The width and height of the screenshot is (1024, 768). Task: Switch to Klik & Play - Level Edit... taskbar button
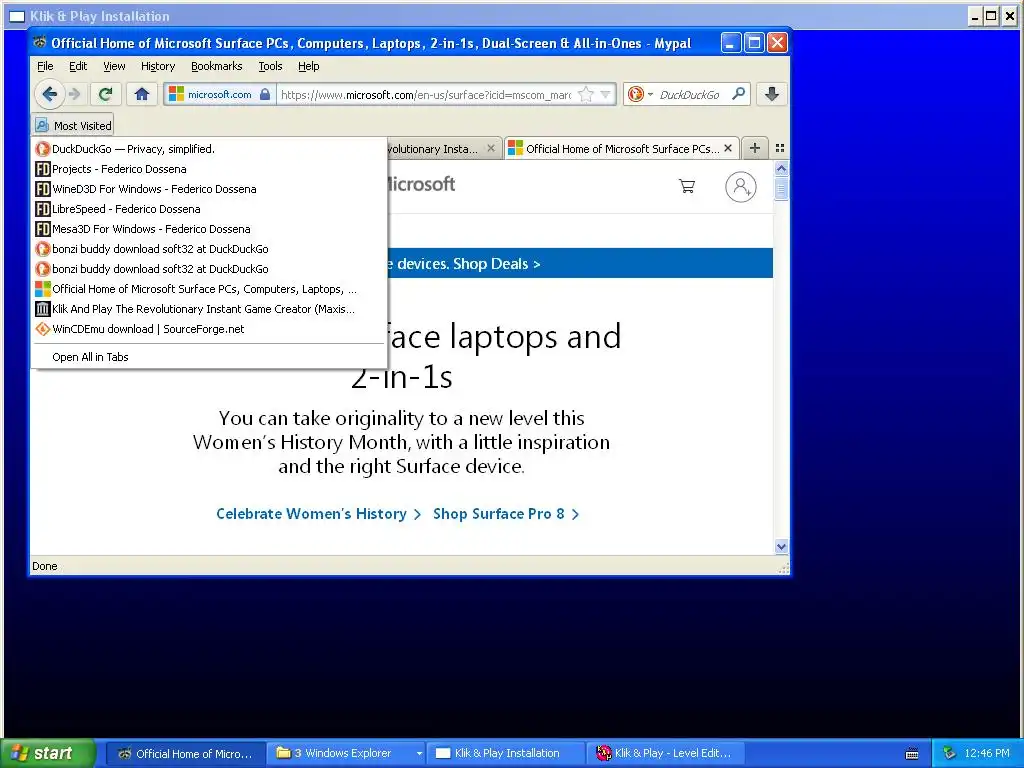pos(667,754)
